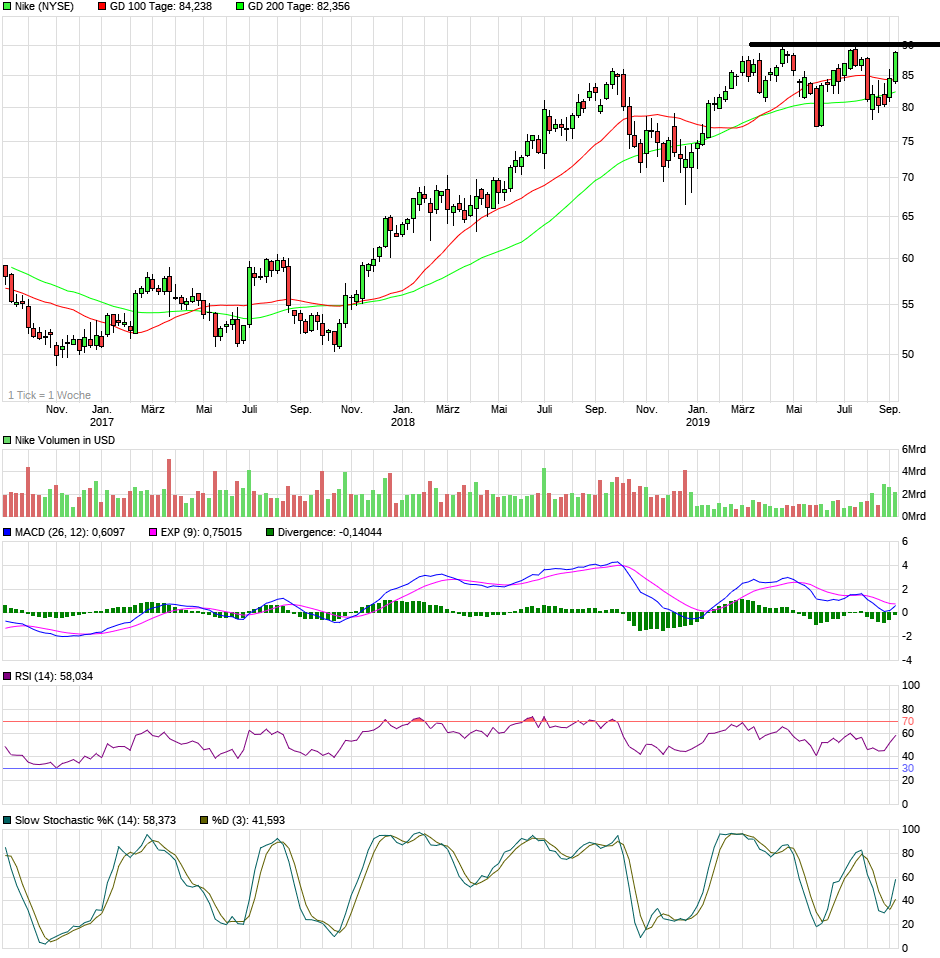
Task: Click the 'Divergence: -0,14044' text
Action: pos(330,533)
